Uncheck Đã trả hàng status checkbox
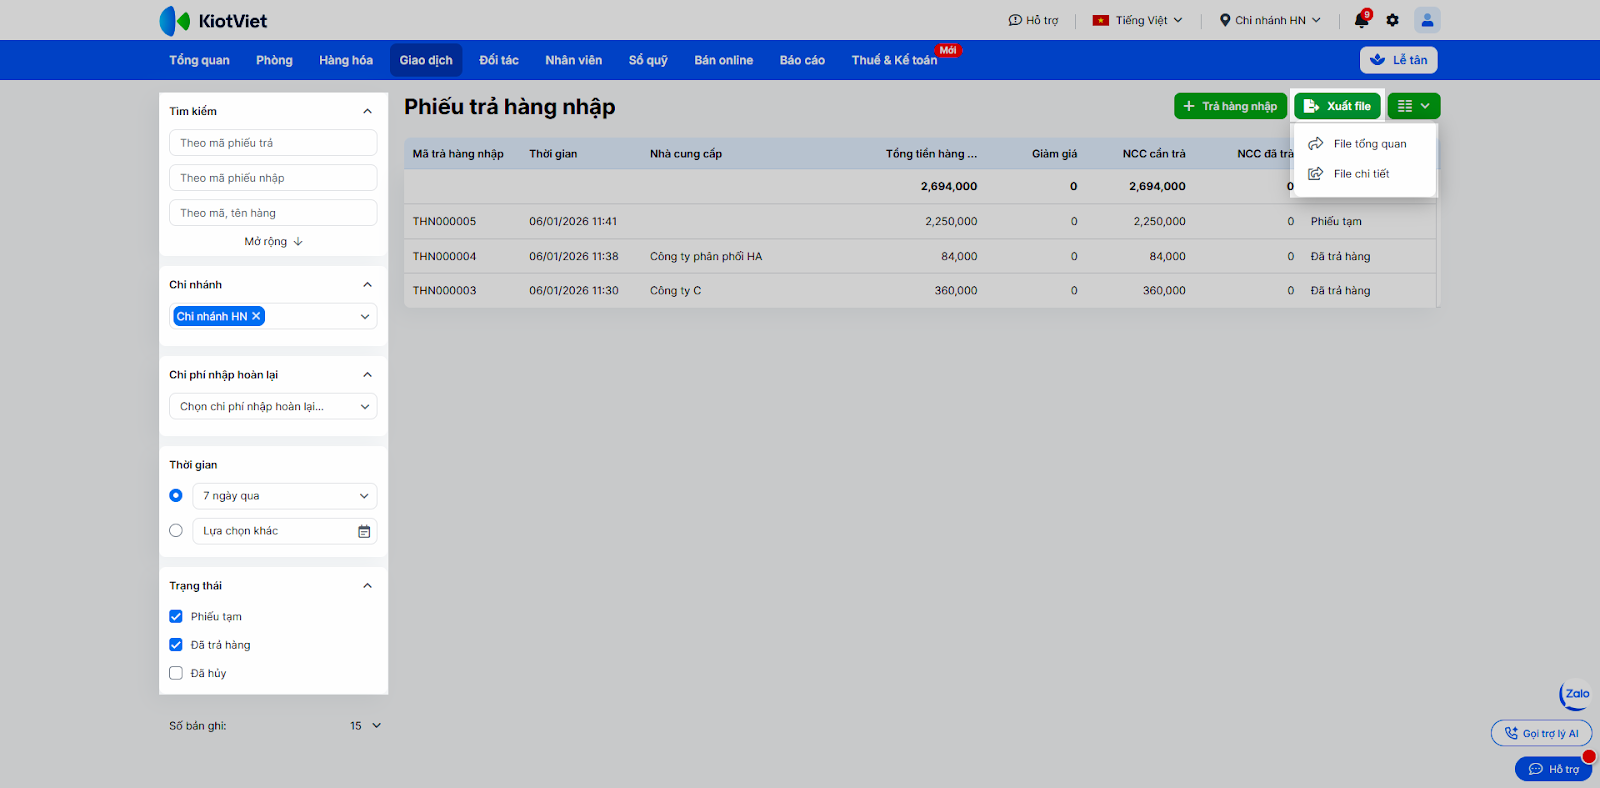 point(176,645)
